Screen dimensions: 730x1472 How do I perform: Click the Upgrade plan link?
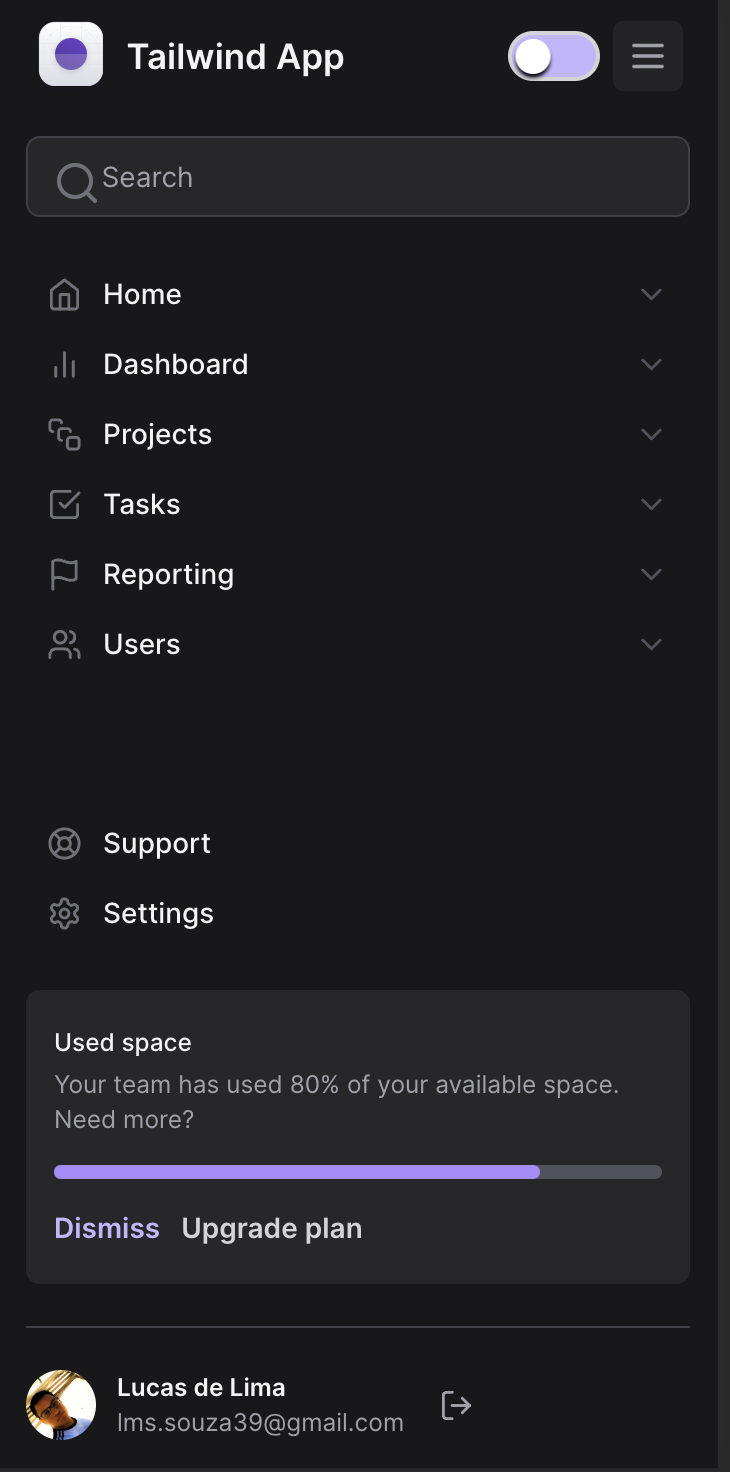(x=272, y=1228)
